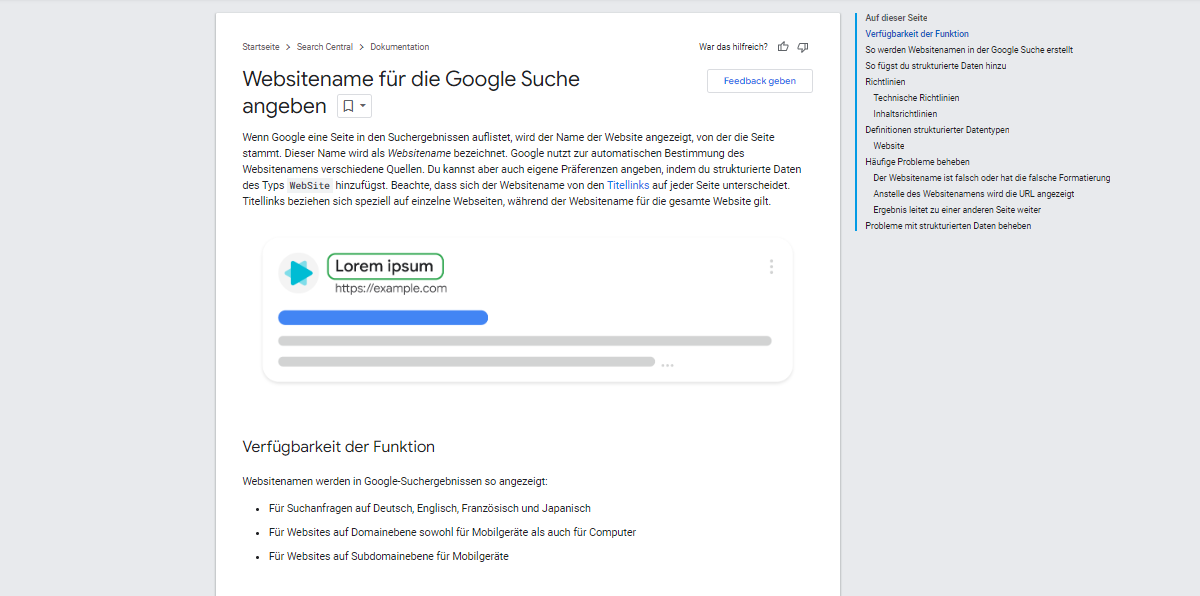The height and width of the screenshot is (596, 1200).
Task: Select the Website sub-entry in contents
Action: 889,146
